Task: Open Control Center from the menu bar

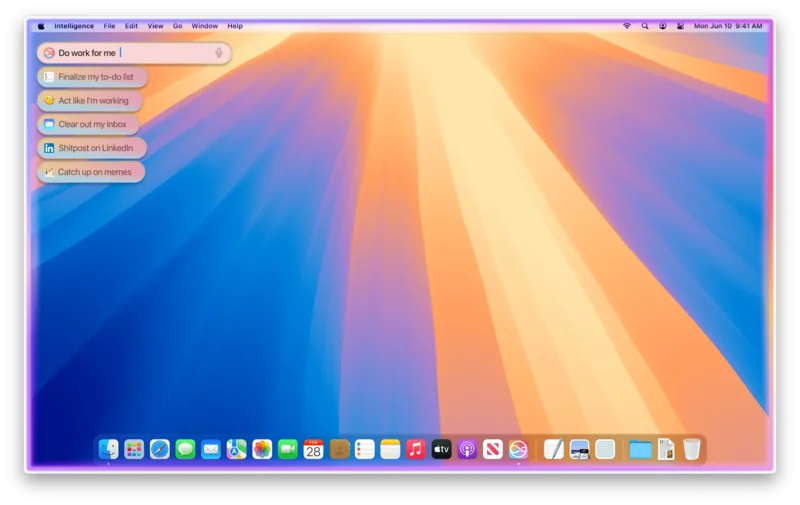Action: tap(680, 26)
